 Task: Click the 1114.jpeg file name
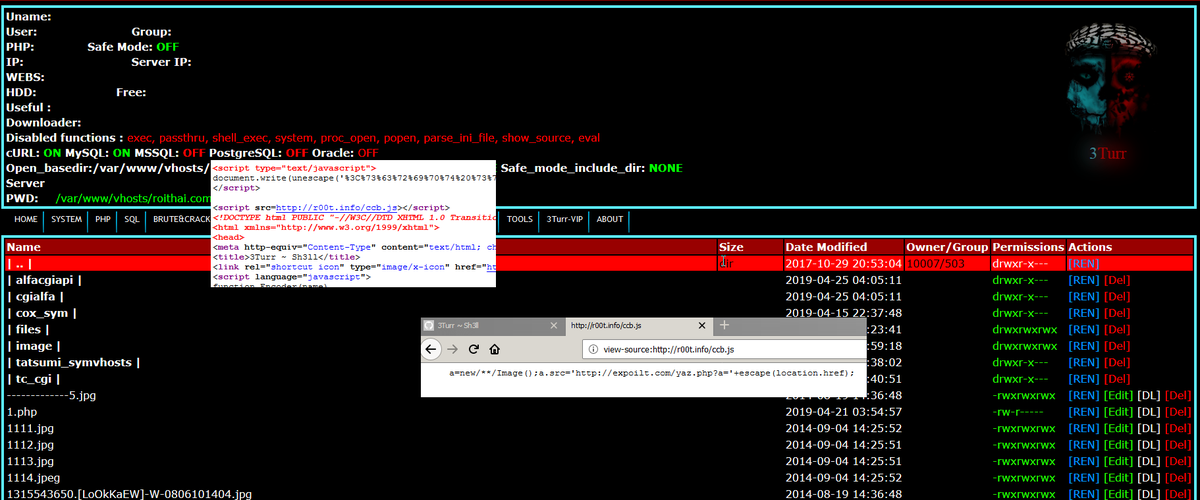click(32, 477)
